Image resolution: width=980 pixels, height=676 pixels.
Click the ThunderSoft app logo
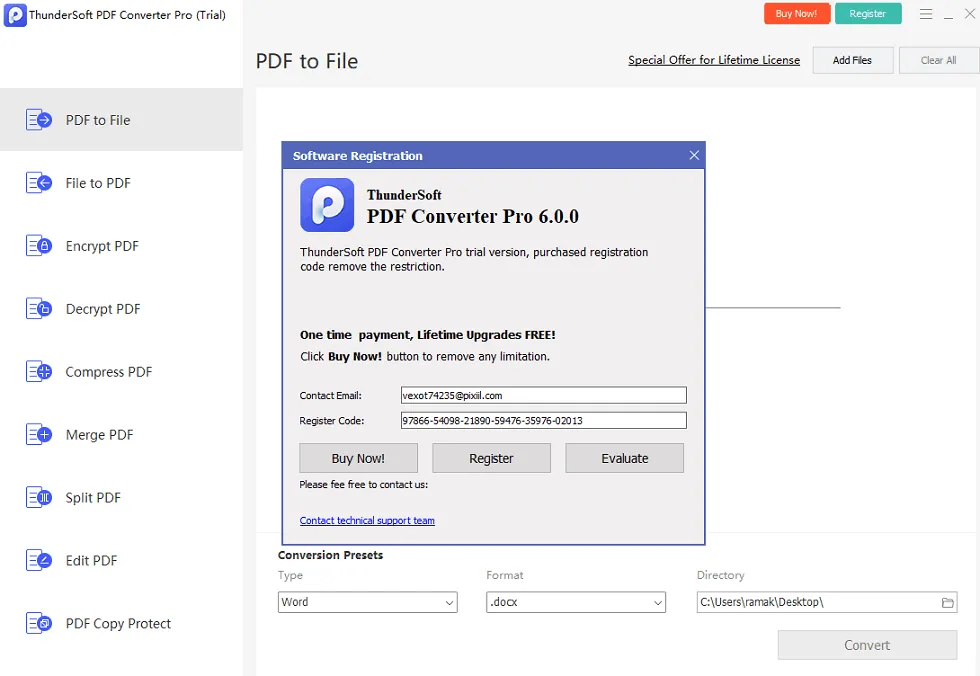click(x=14, y=15)
